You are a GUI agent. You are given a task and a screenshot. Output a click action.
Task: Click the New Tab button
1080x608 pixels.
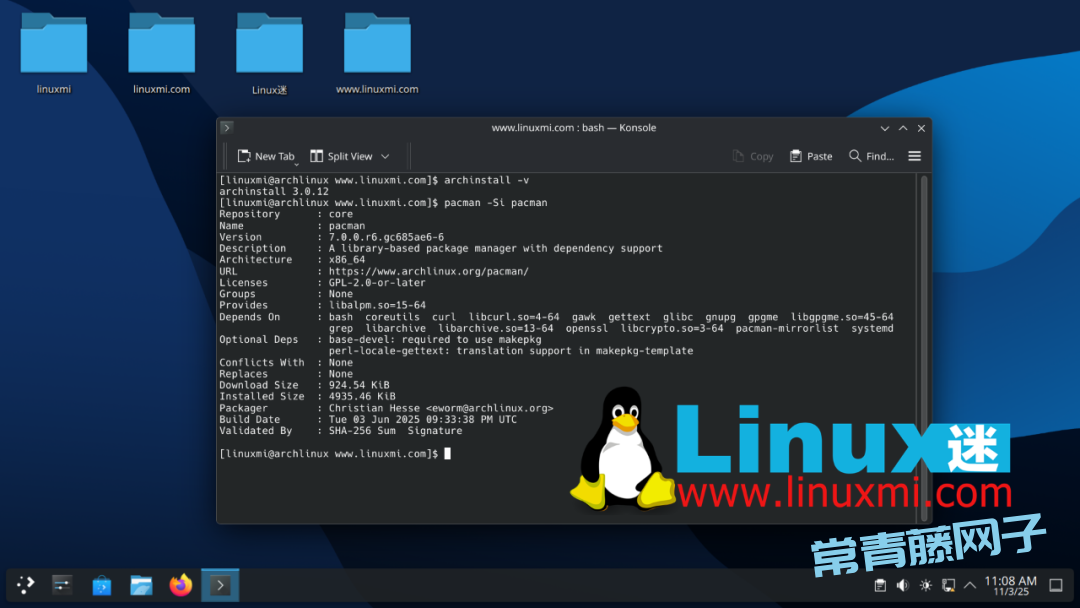point(266,156)
